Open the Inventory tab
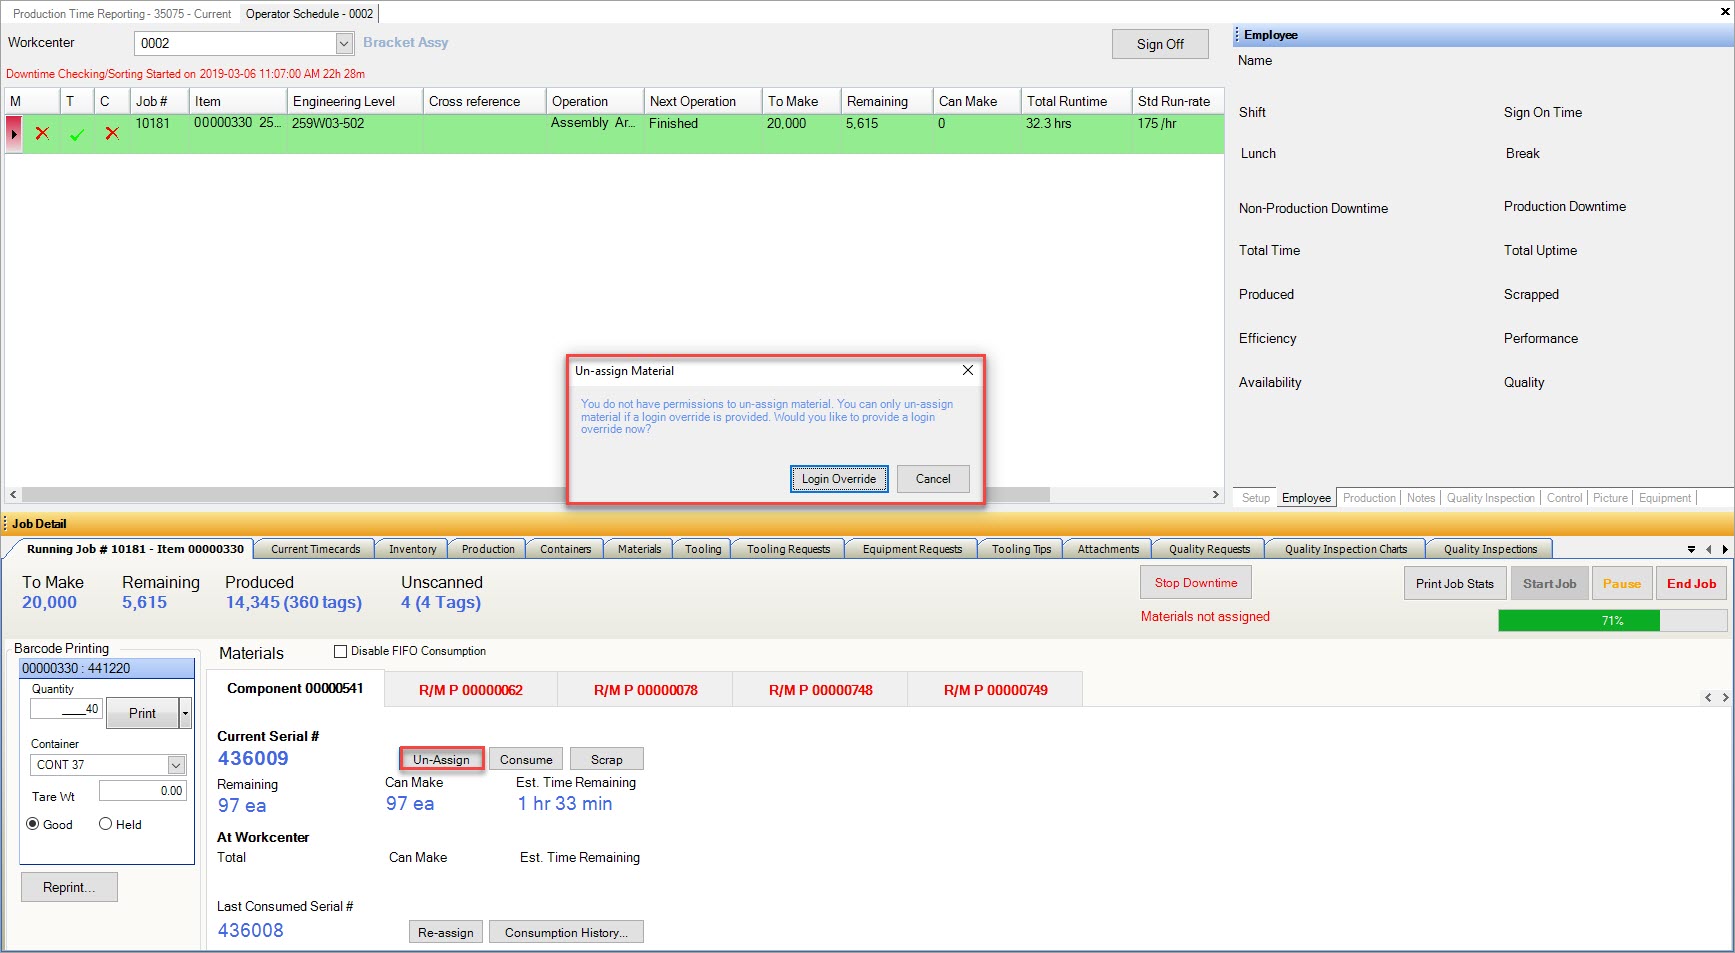Screen dimensions: 1735x953 coord(412,549)
